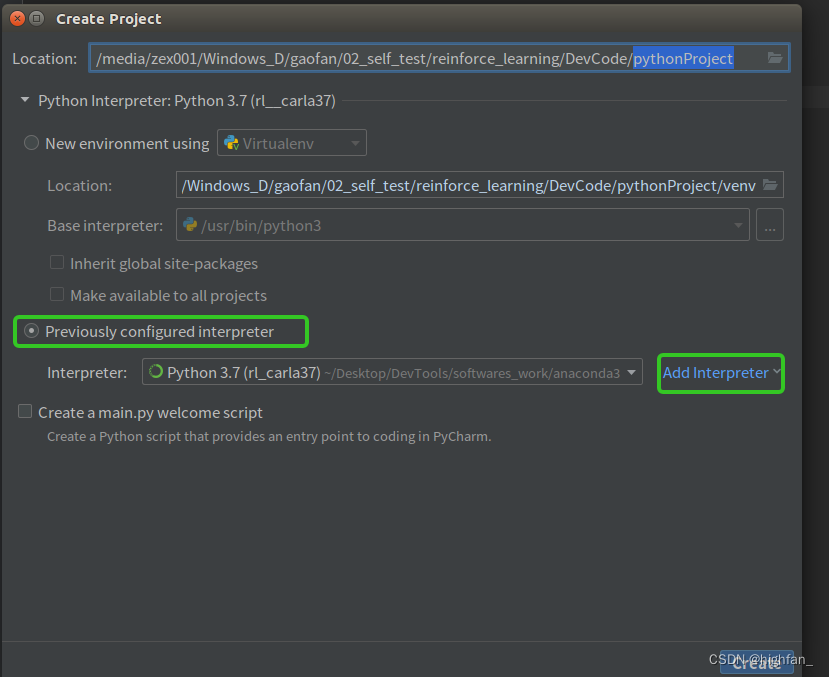This screenshot has height=677, width=829.
Task: Open the Add Interpreter chevron menu
Action: (x=775, y=372)
